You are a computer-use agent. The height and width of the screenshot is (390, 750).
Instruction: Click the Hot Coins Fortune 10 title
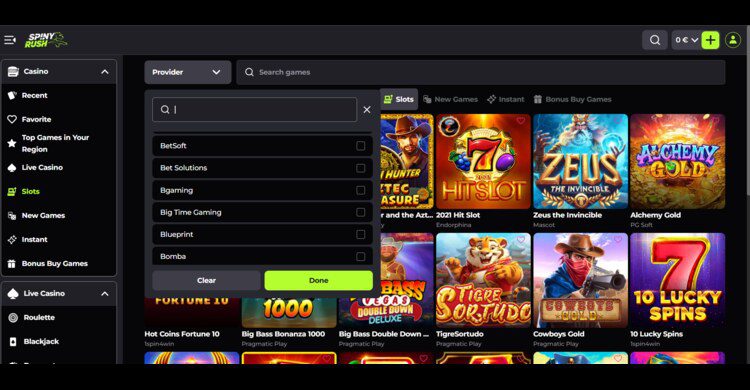click(x=182, y=334)
